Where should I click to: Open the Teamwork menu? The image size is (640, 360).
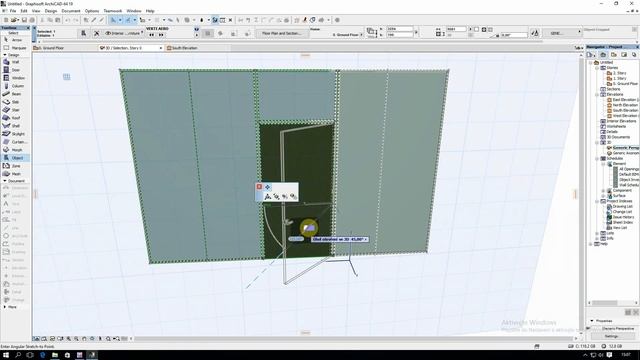[x=113, y=11]
